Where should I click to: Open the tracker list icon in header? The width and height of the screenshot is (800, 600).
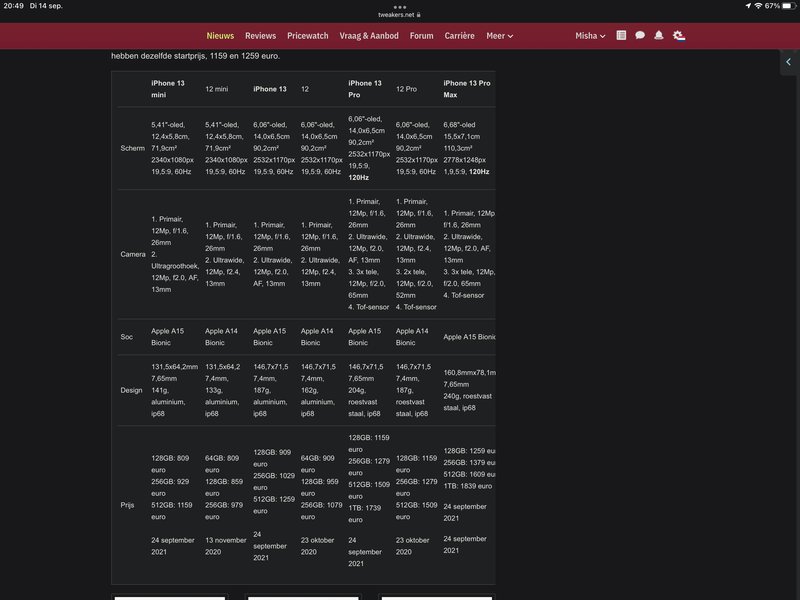pyautogui.click(x=621, y=35)
